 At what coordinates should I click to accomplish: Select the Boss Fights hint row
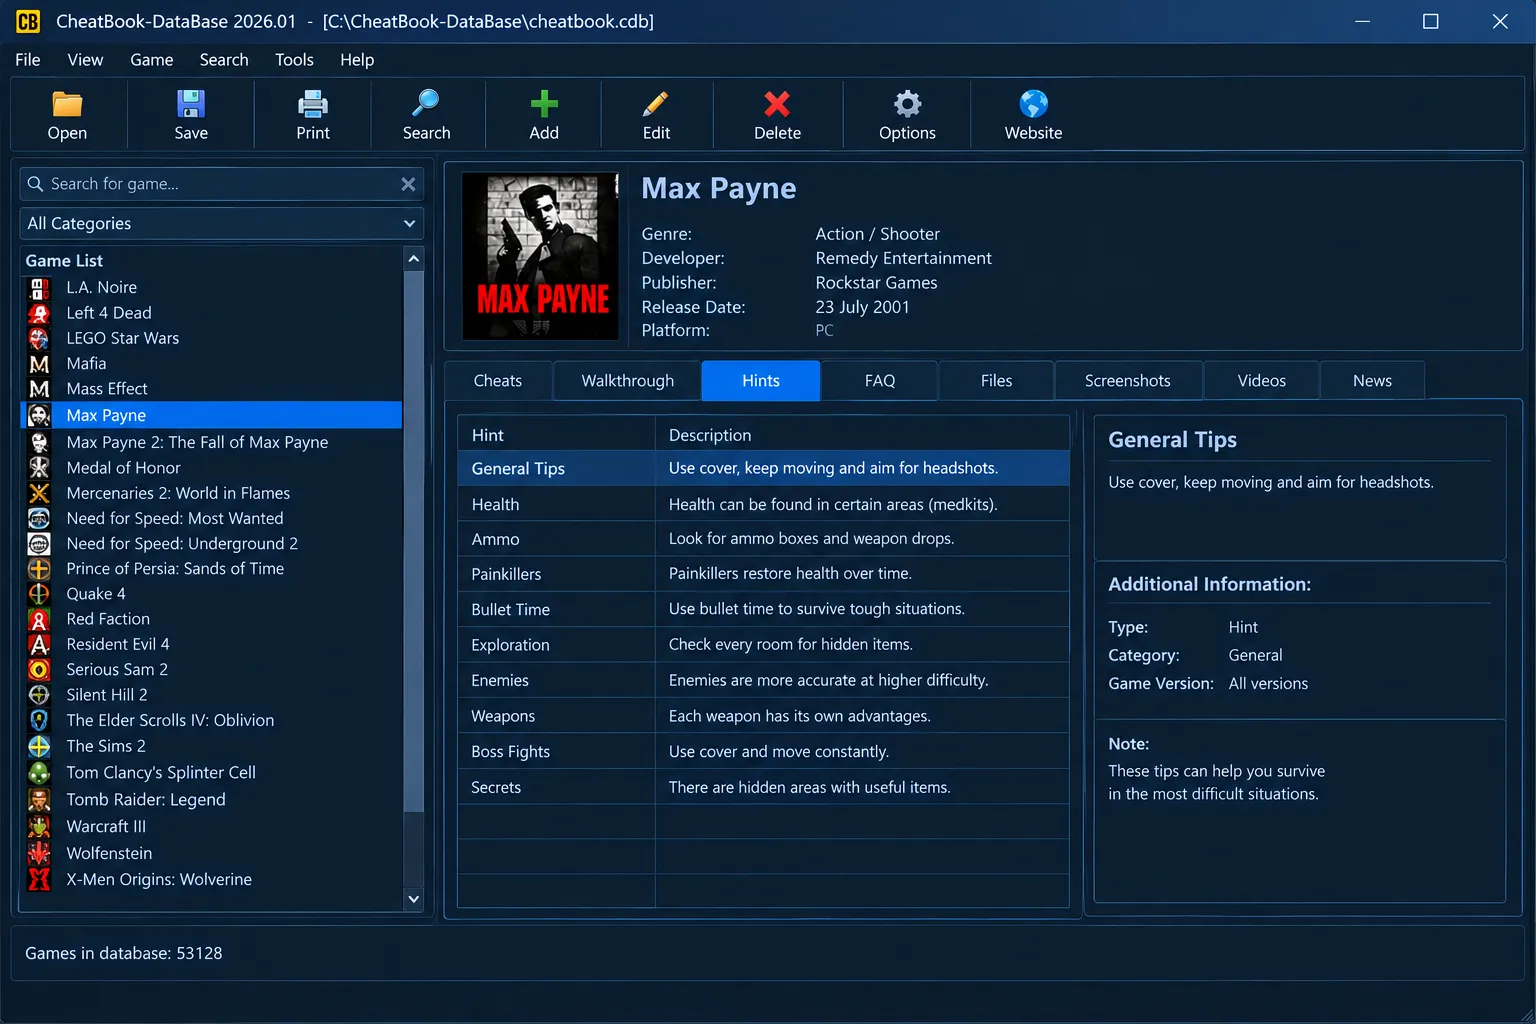(x=763, y=752)
